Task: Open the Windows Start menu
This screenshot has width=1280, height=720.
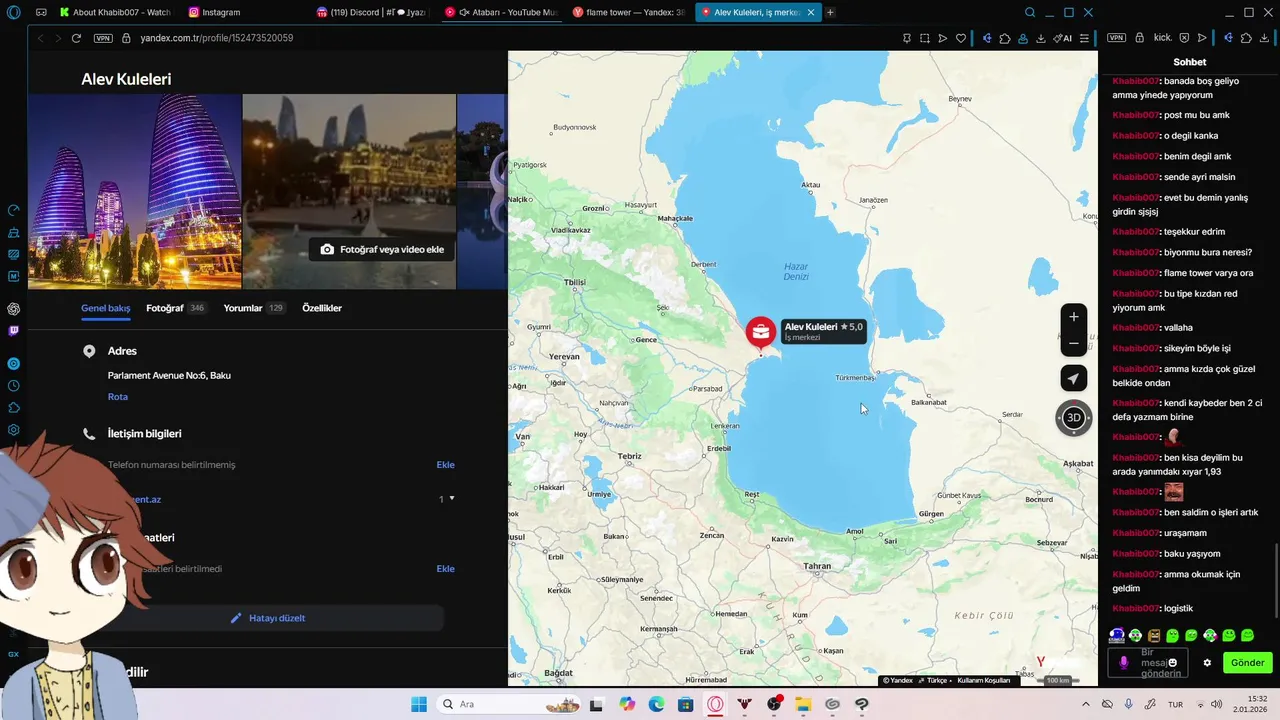Action: coord(418,704)
